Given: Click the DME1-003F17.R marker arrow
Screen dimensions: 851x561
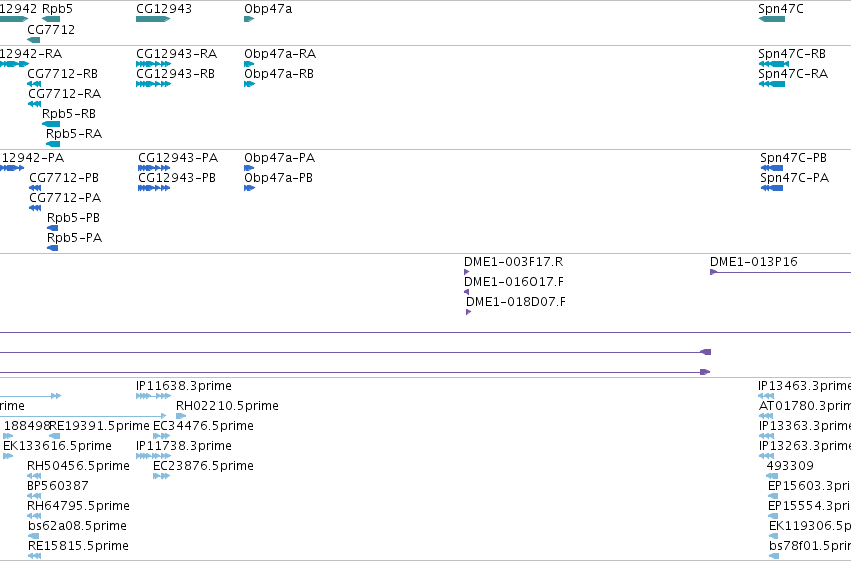Looking at the screenshot, I should coord(467,272).
